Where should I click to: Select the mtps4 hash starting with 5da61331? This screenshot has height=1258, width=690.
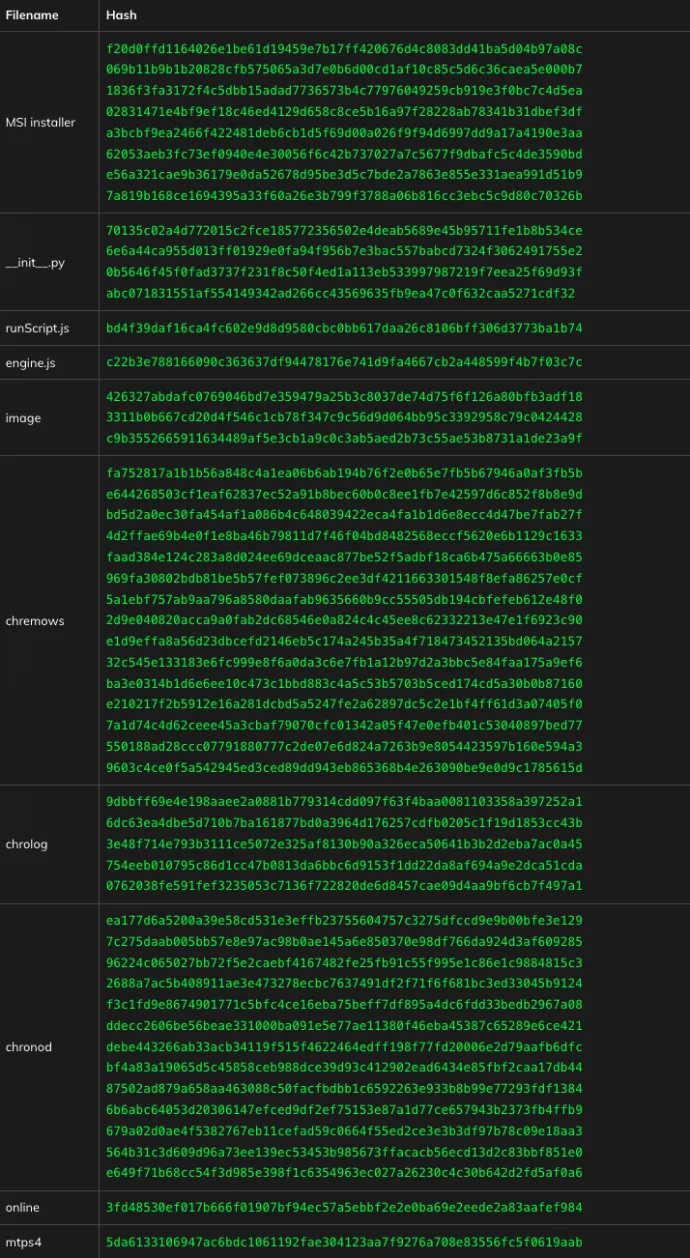point(344,1242)
